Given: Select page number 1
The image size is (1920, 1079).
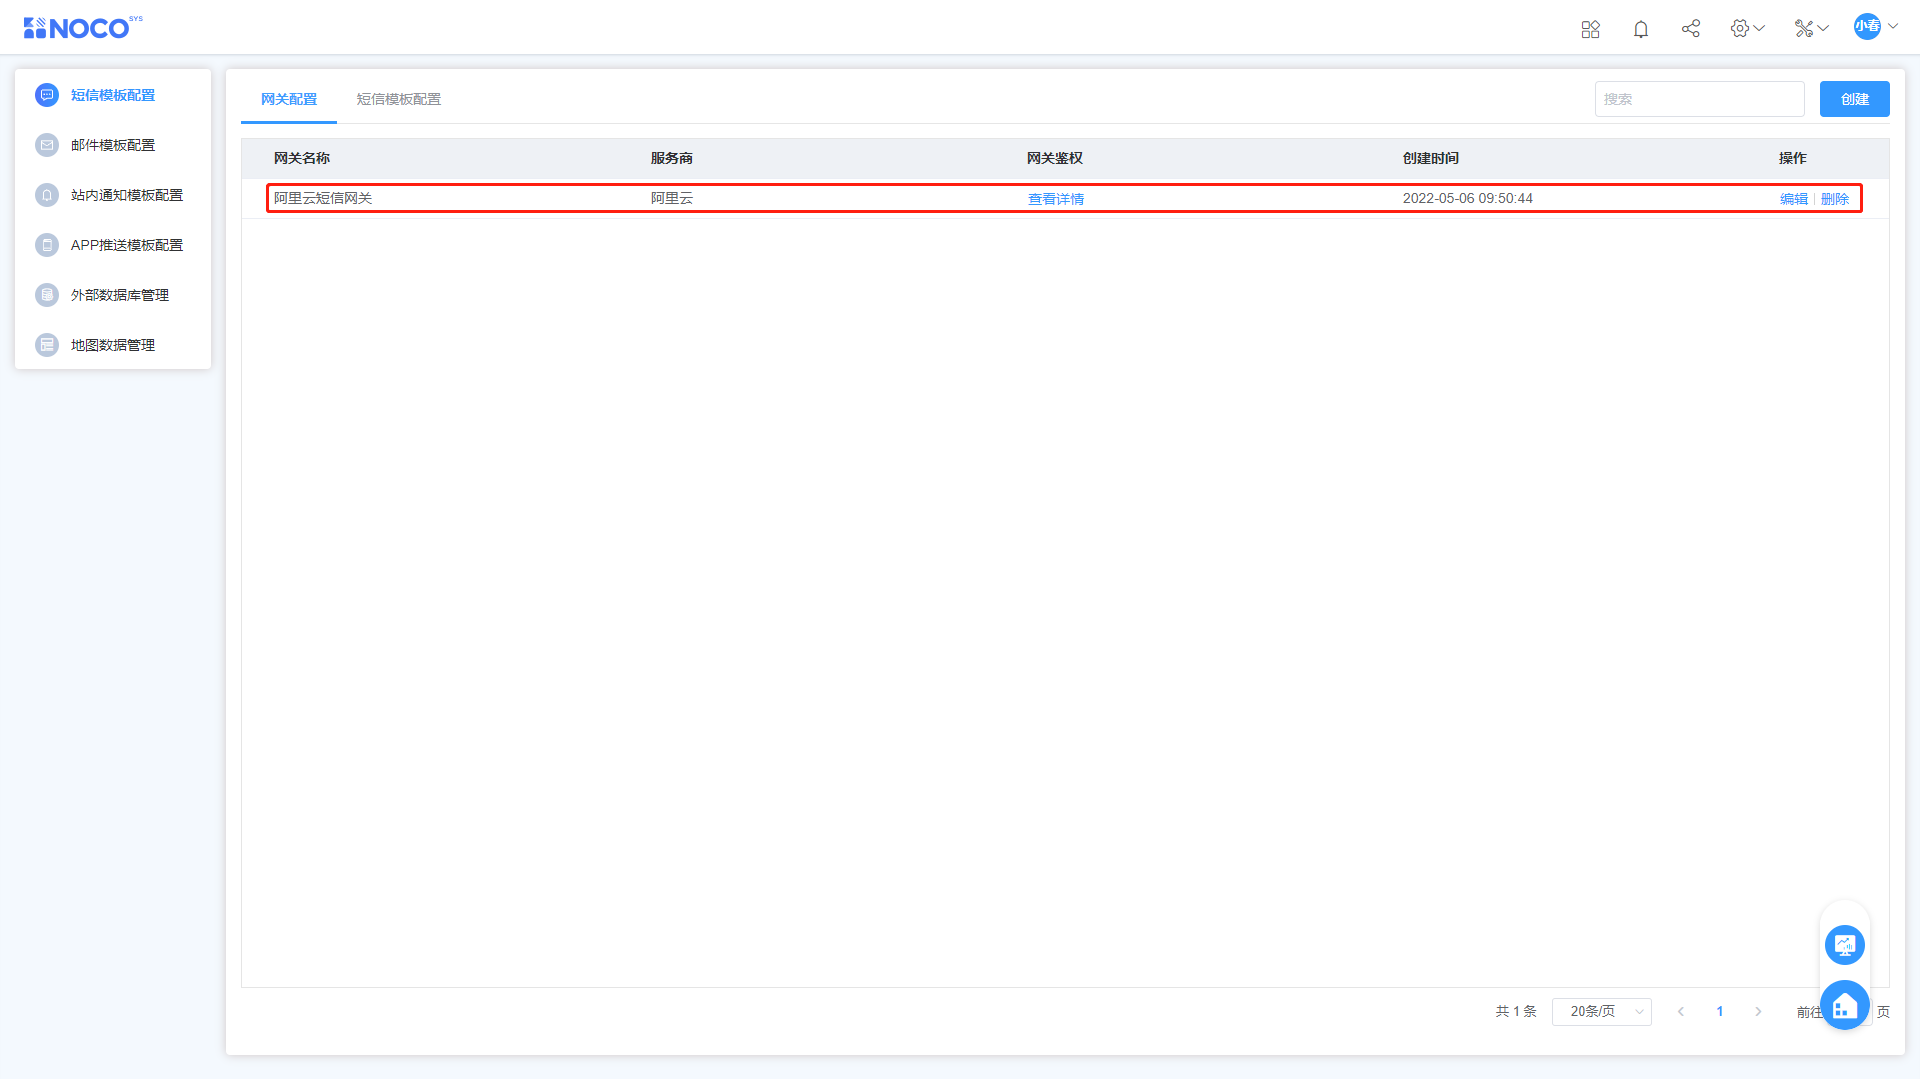Looking at the screenshot, I should [1720, 1012].
